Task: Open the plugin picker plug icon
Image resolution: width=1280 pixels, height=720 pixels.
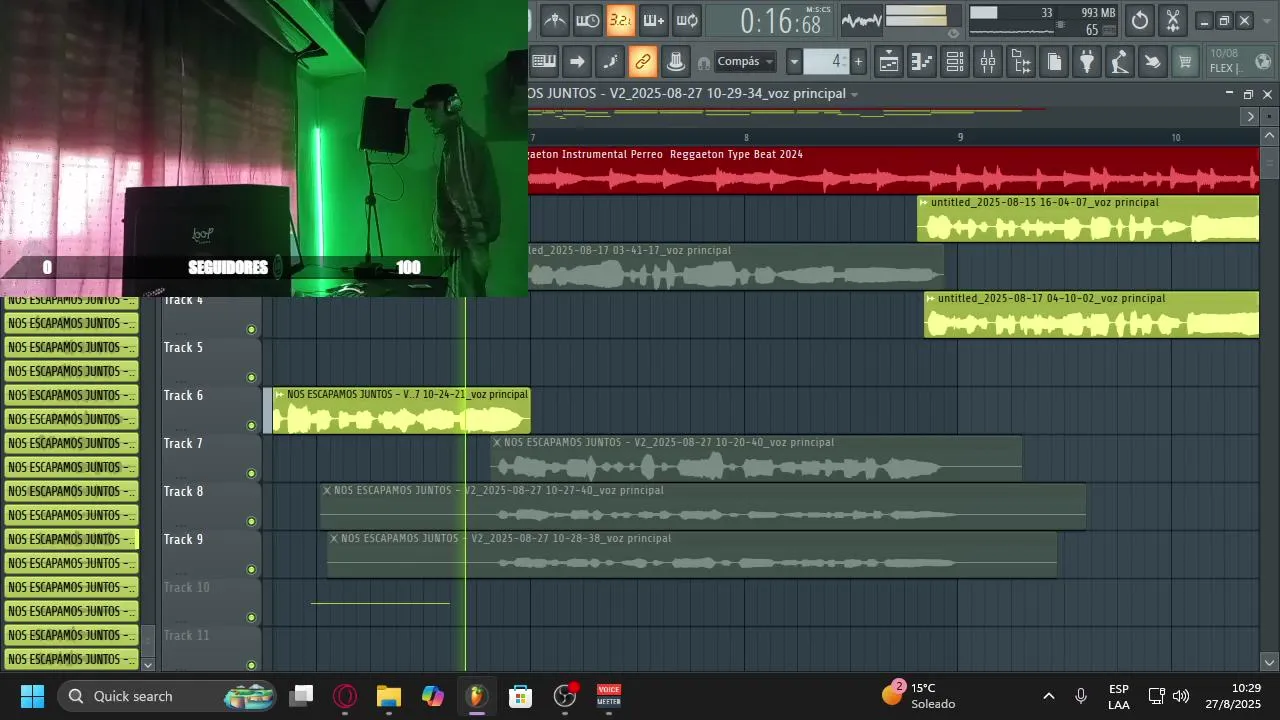Action: (1087, 62)
